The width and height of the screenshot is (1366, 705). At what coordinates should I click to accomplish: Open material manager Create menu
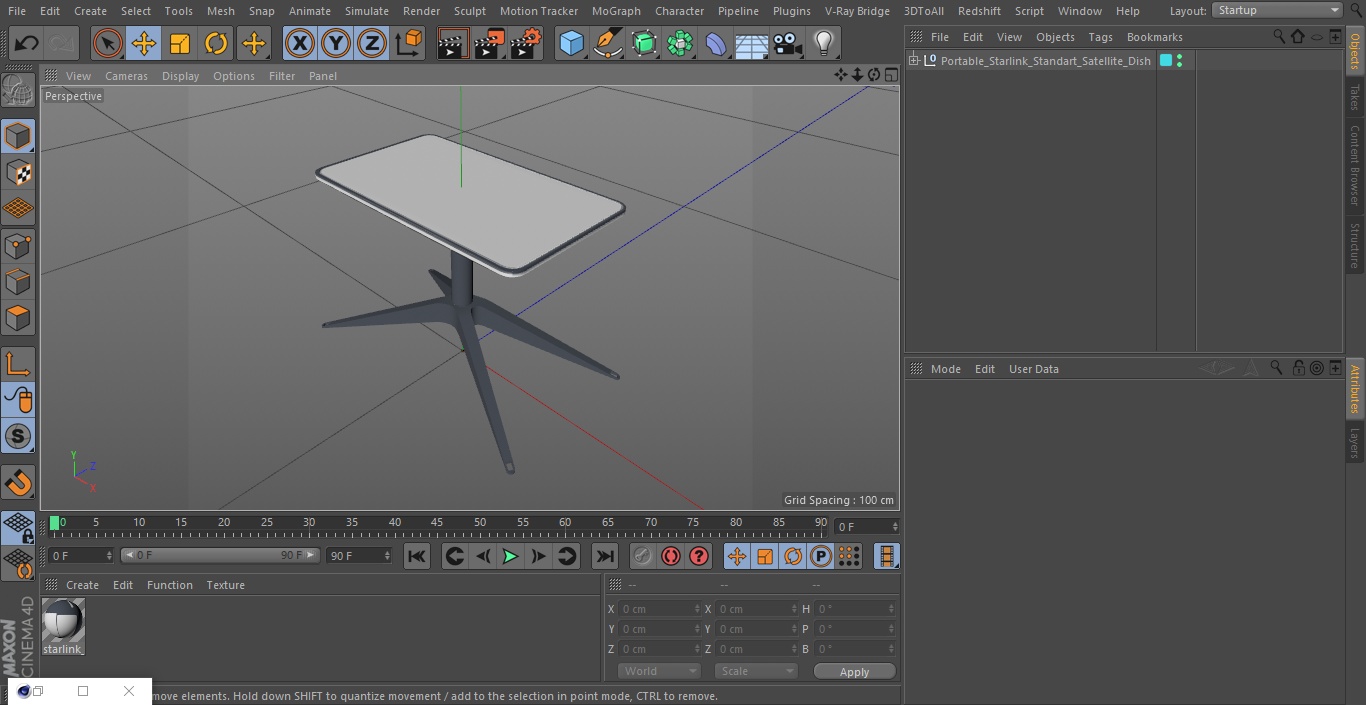point(82,585)
